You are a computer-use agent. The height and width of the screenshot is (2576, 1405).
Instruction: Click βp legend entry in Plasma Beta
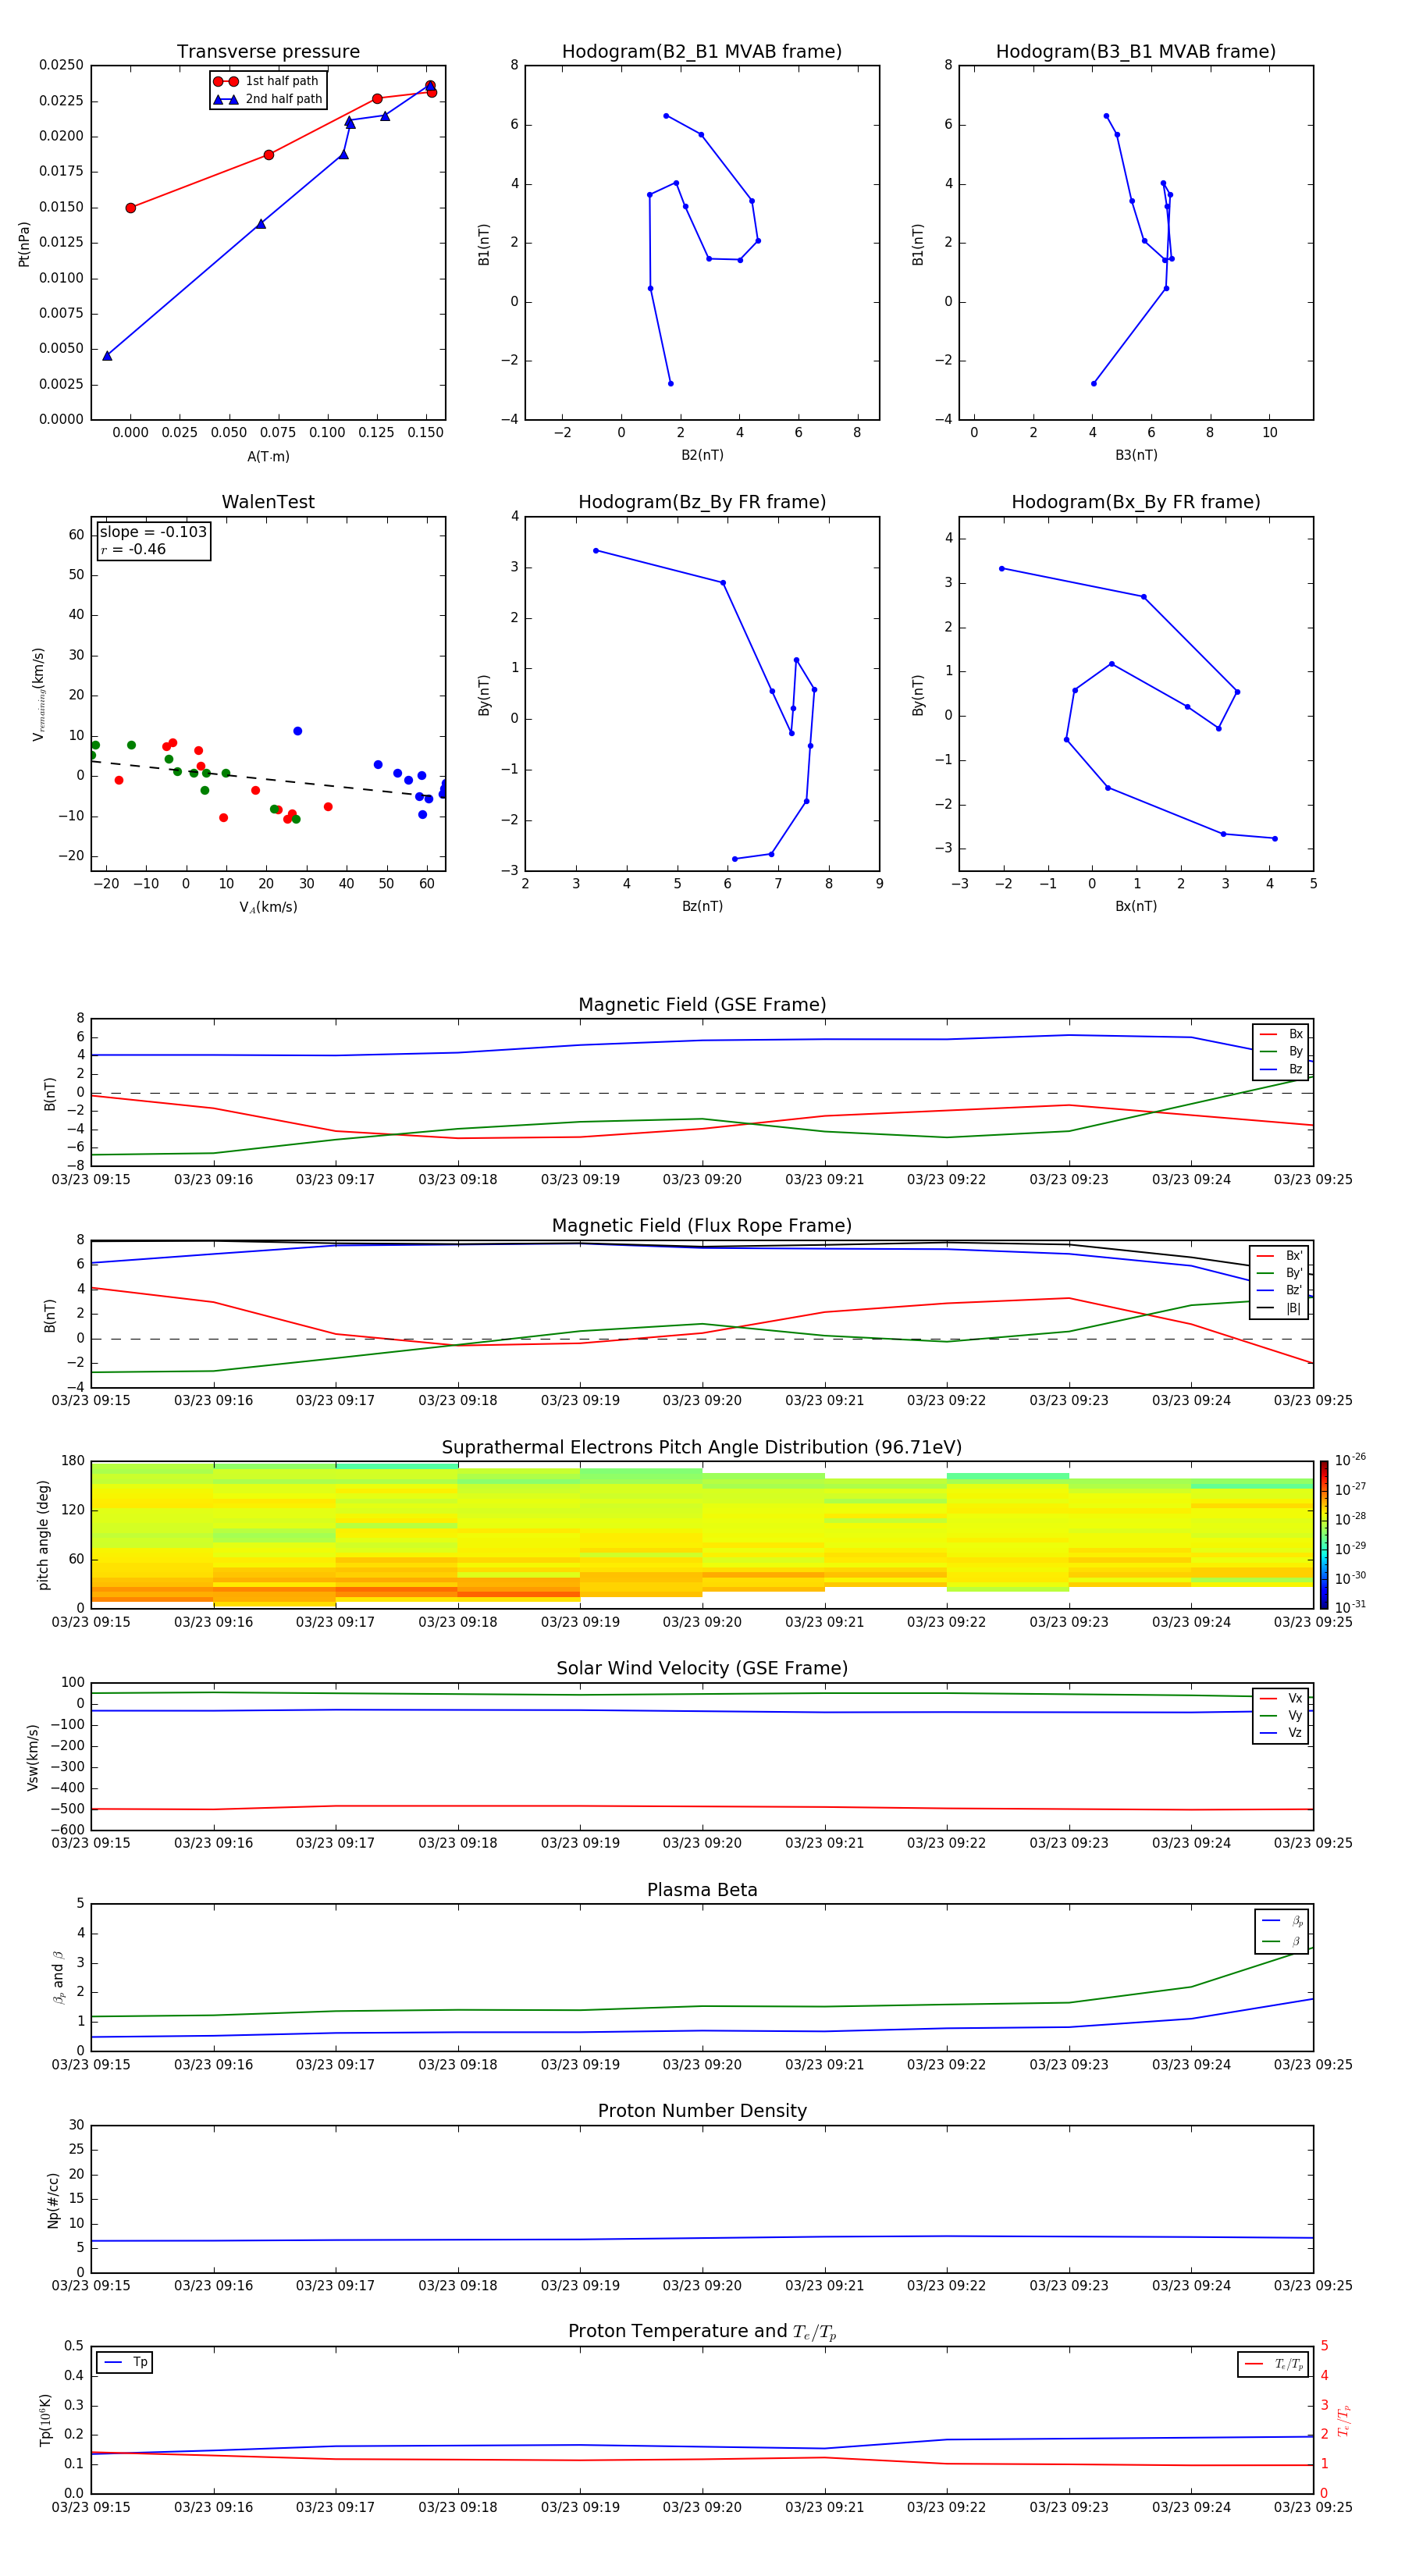[1282, 1921]
